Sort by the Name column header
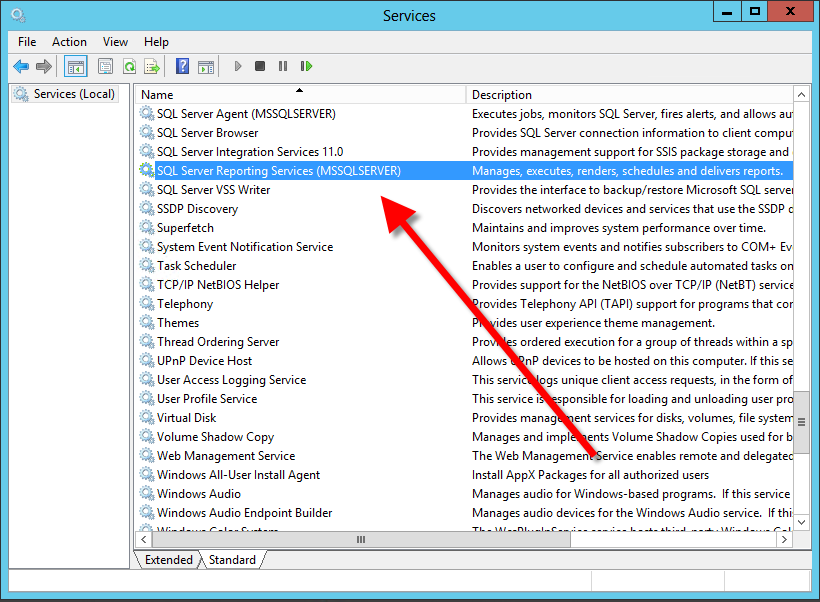 point(300,95)
